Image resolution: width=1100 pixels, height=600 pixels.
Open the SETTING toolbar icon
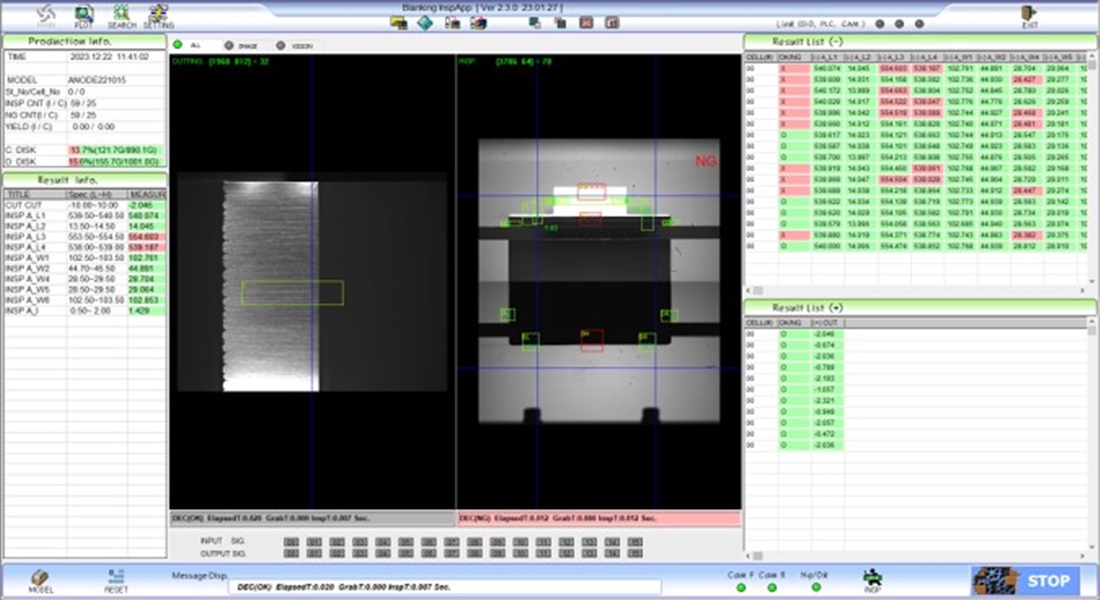pos(157,15)
